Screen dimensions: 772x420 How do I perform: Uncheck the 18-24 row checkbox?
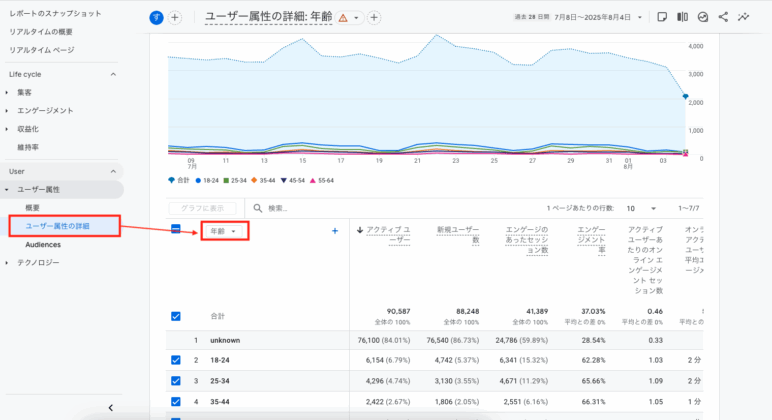click(176, 359)
